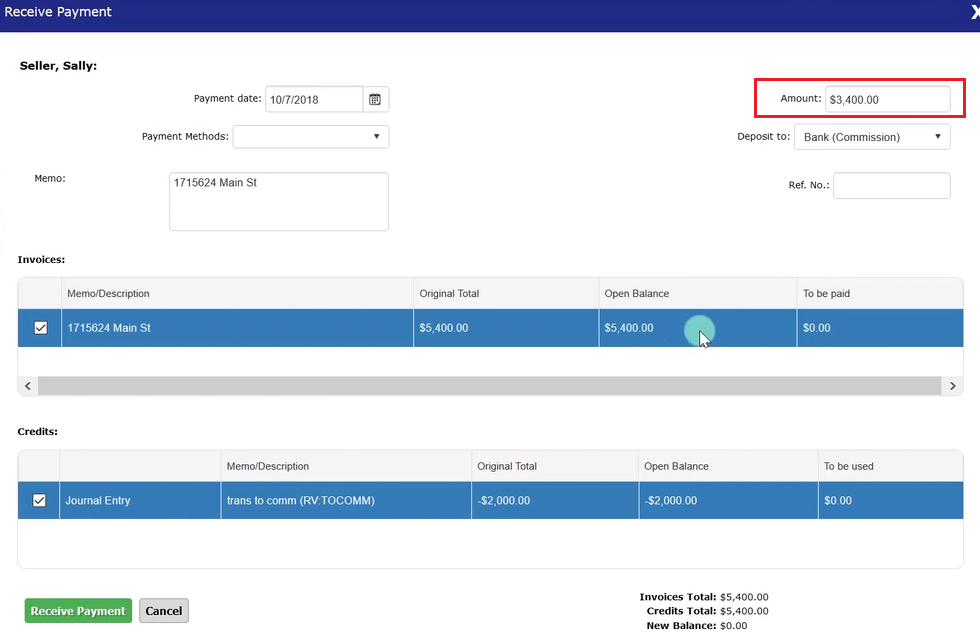
Task: Click the green Receive Payment button
Action: [78, 611]
